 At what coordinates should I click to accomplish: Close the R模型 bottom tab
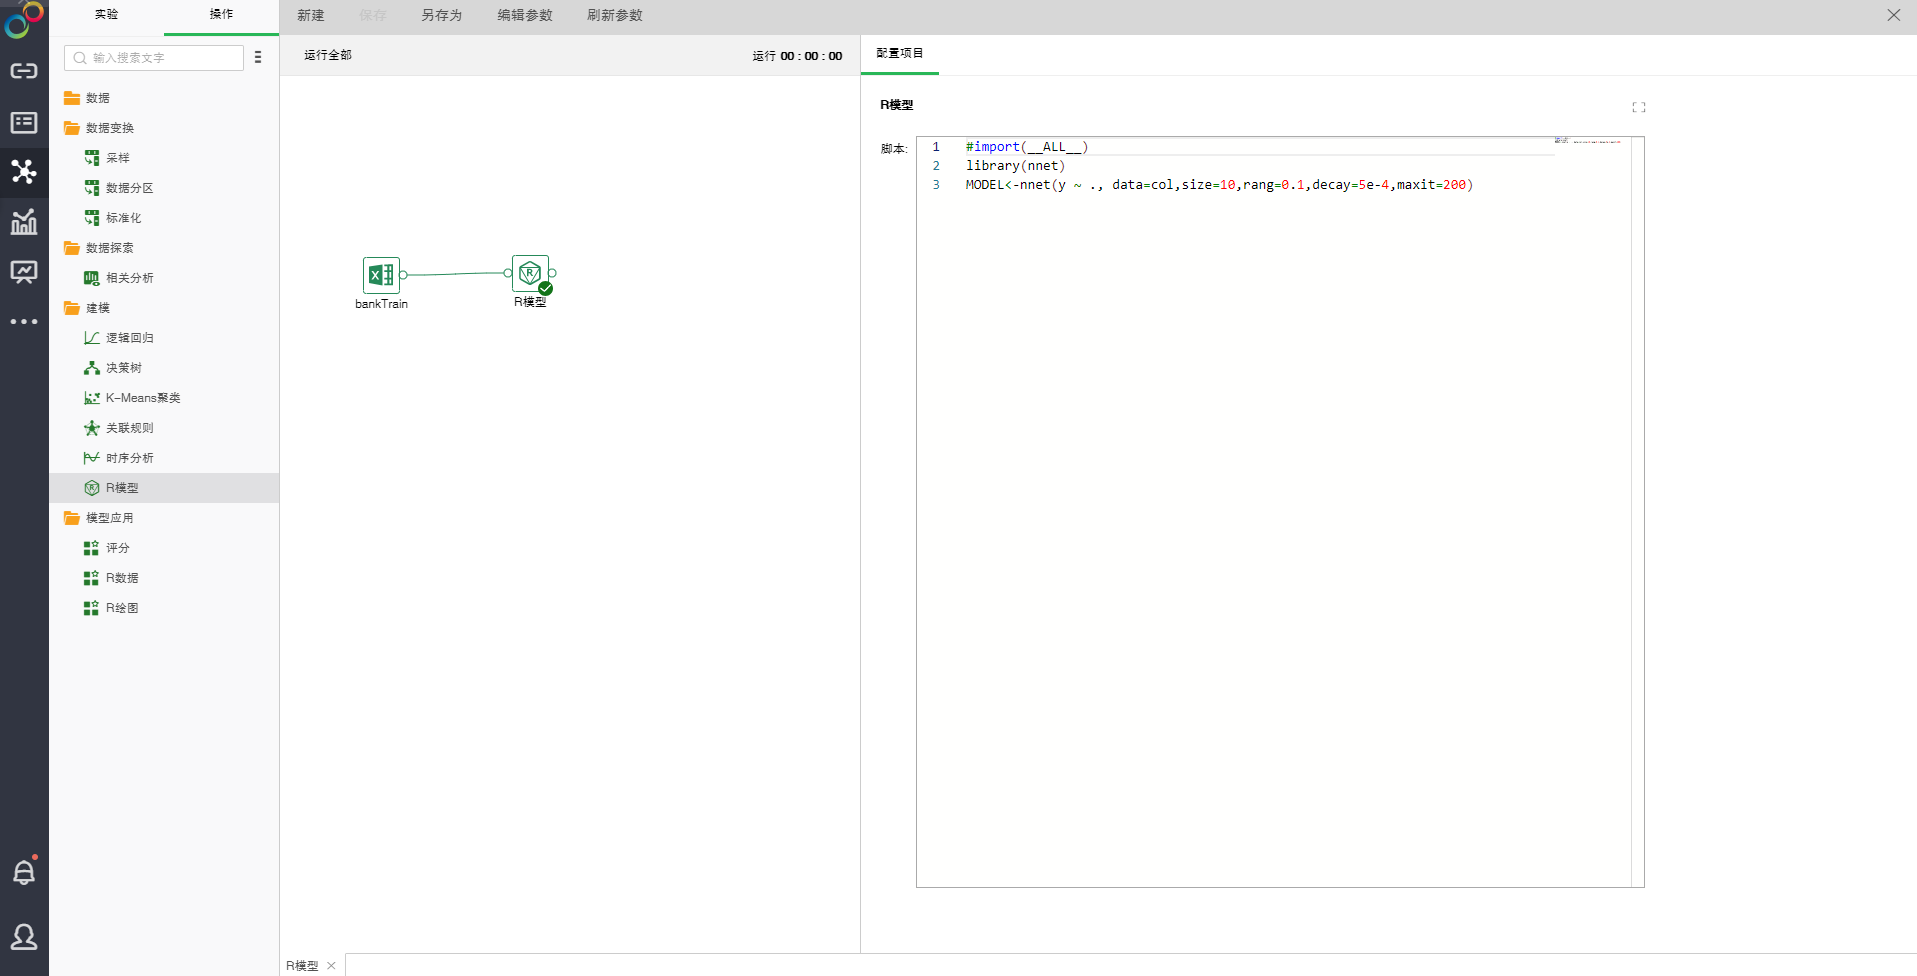(x=331, y=966)
